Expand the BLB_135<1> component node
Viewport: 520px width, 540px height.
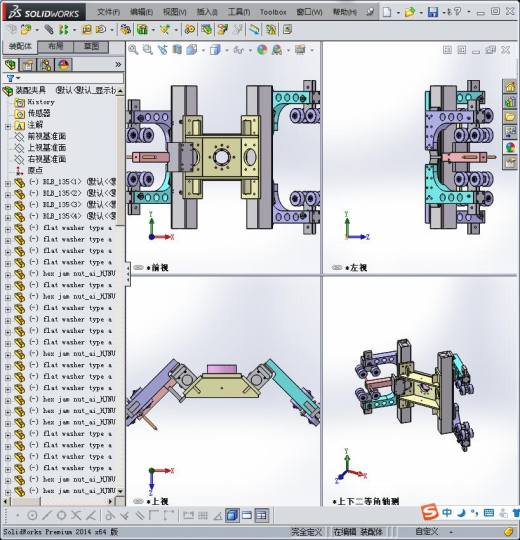point(8,183)
